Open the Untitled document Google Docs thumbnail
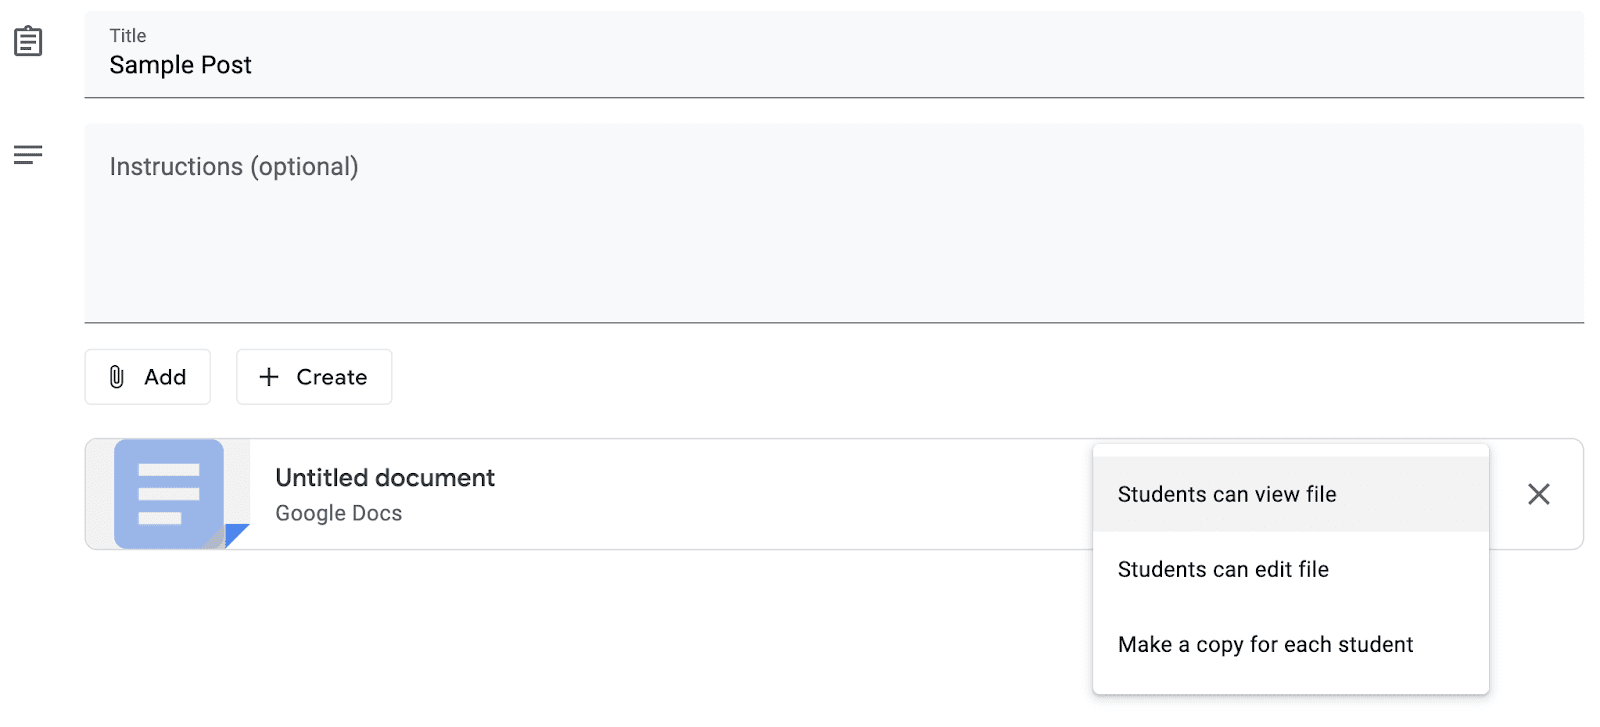The image size is (1600, 727). (x=168, y=494)
